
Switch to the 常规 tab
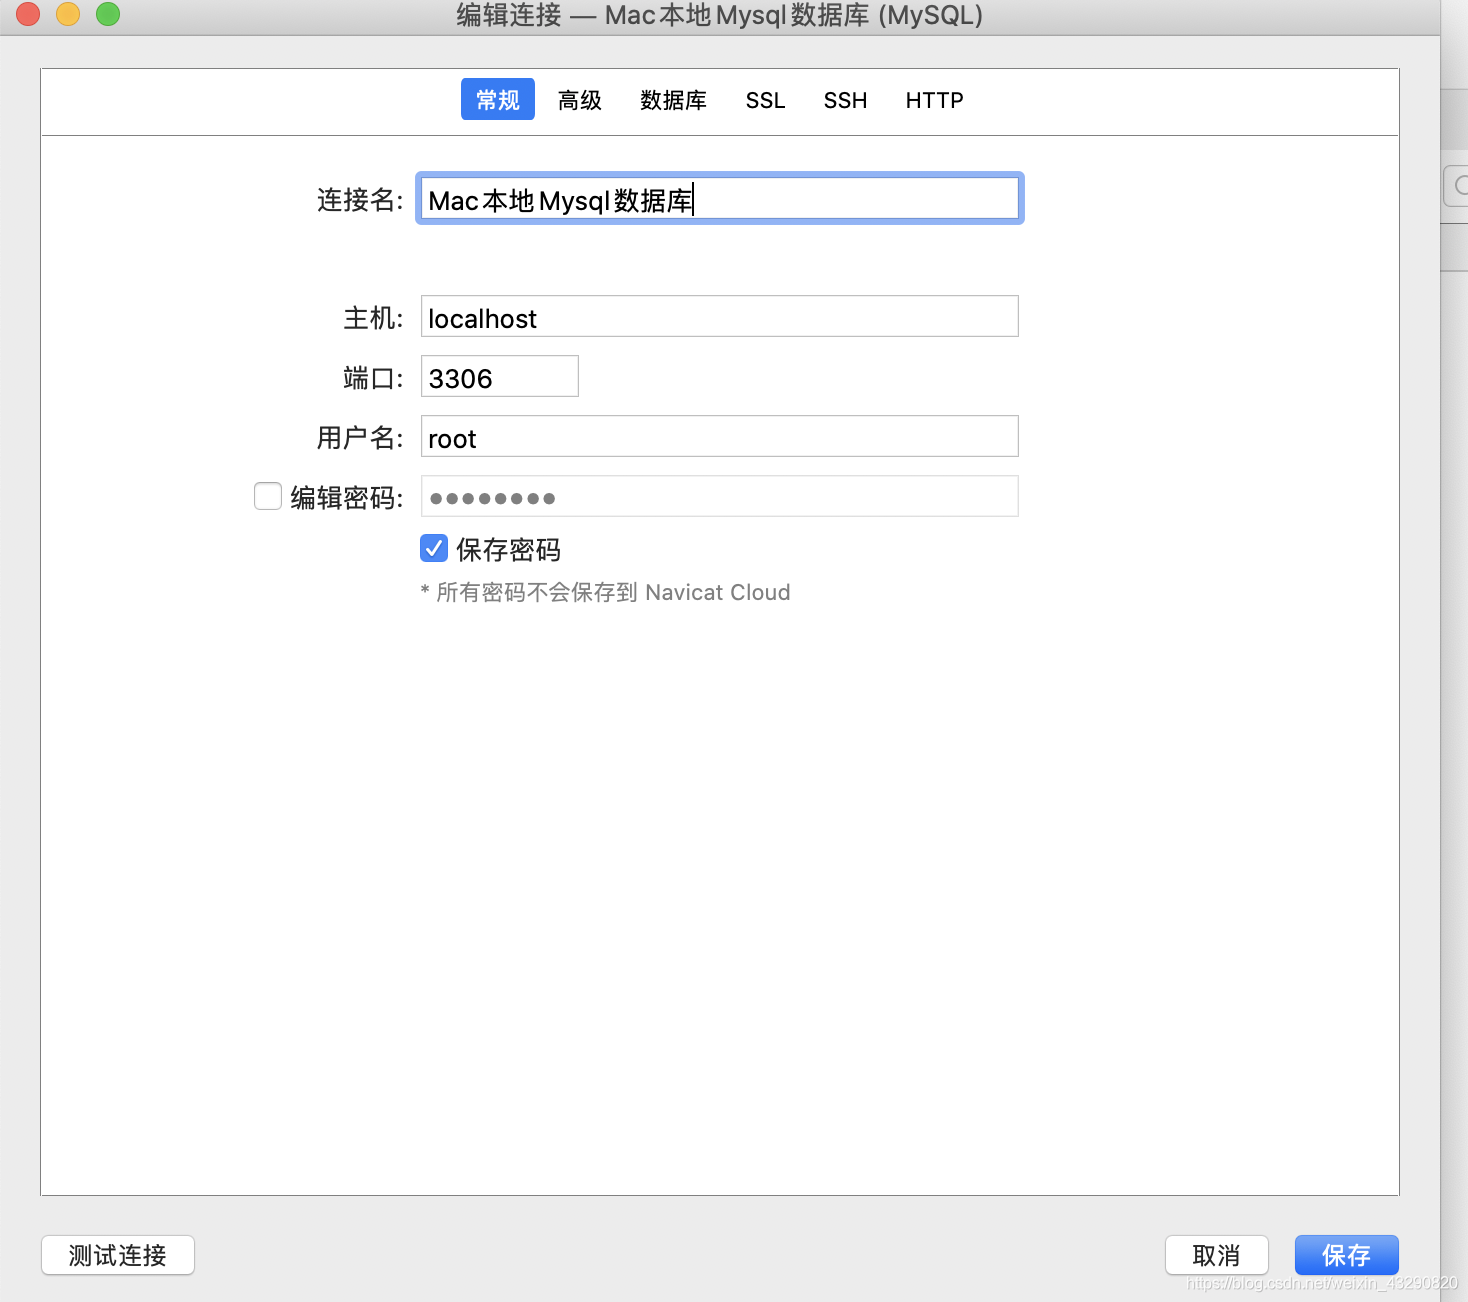click(x=497, y=99)
